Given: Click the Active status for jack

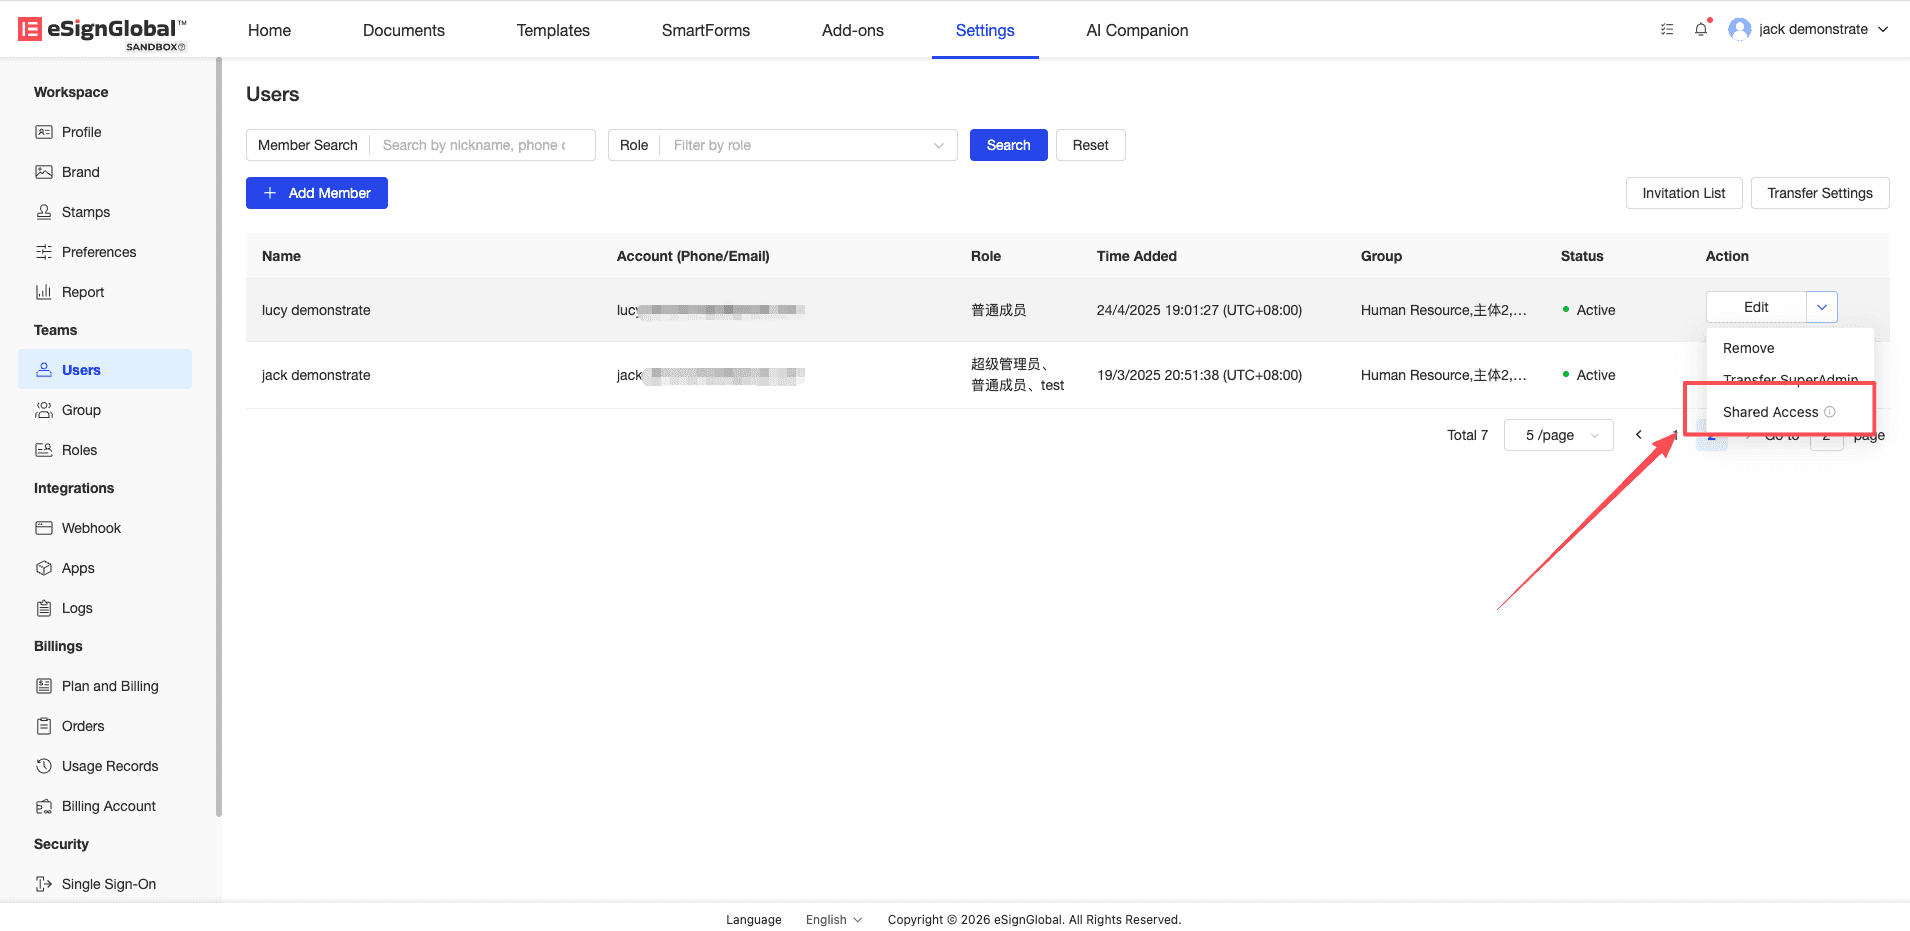Looking at the screenshot, I should coord(1589,375).
